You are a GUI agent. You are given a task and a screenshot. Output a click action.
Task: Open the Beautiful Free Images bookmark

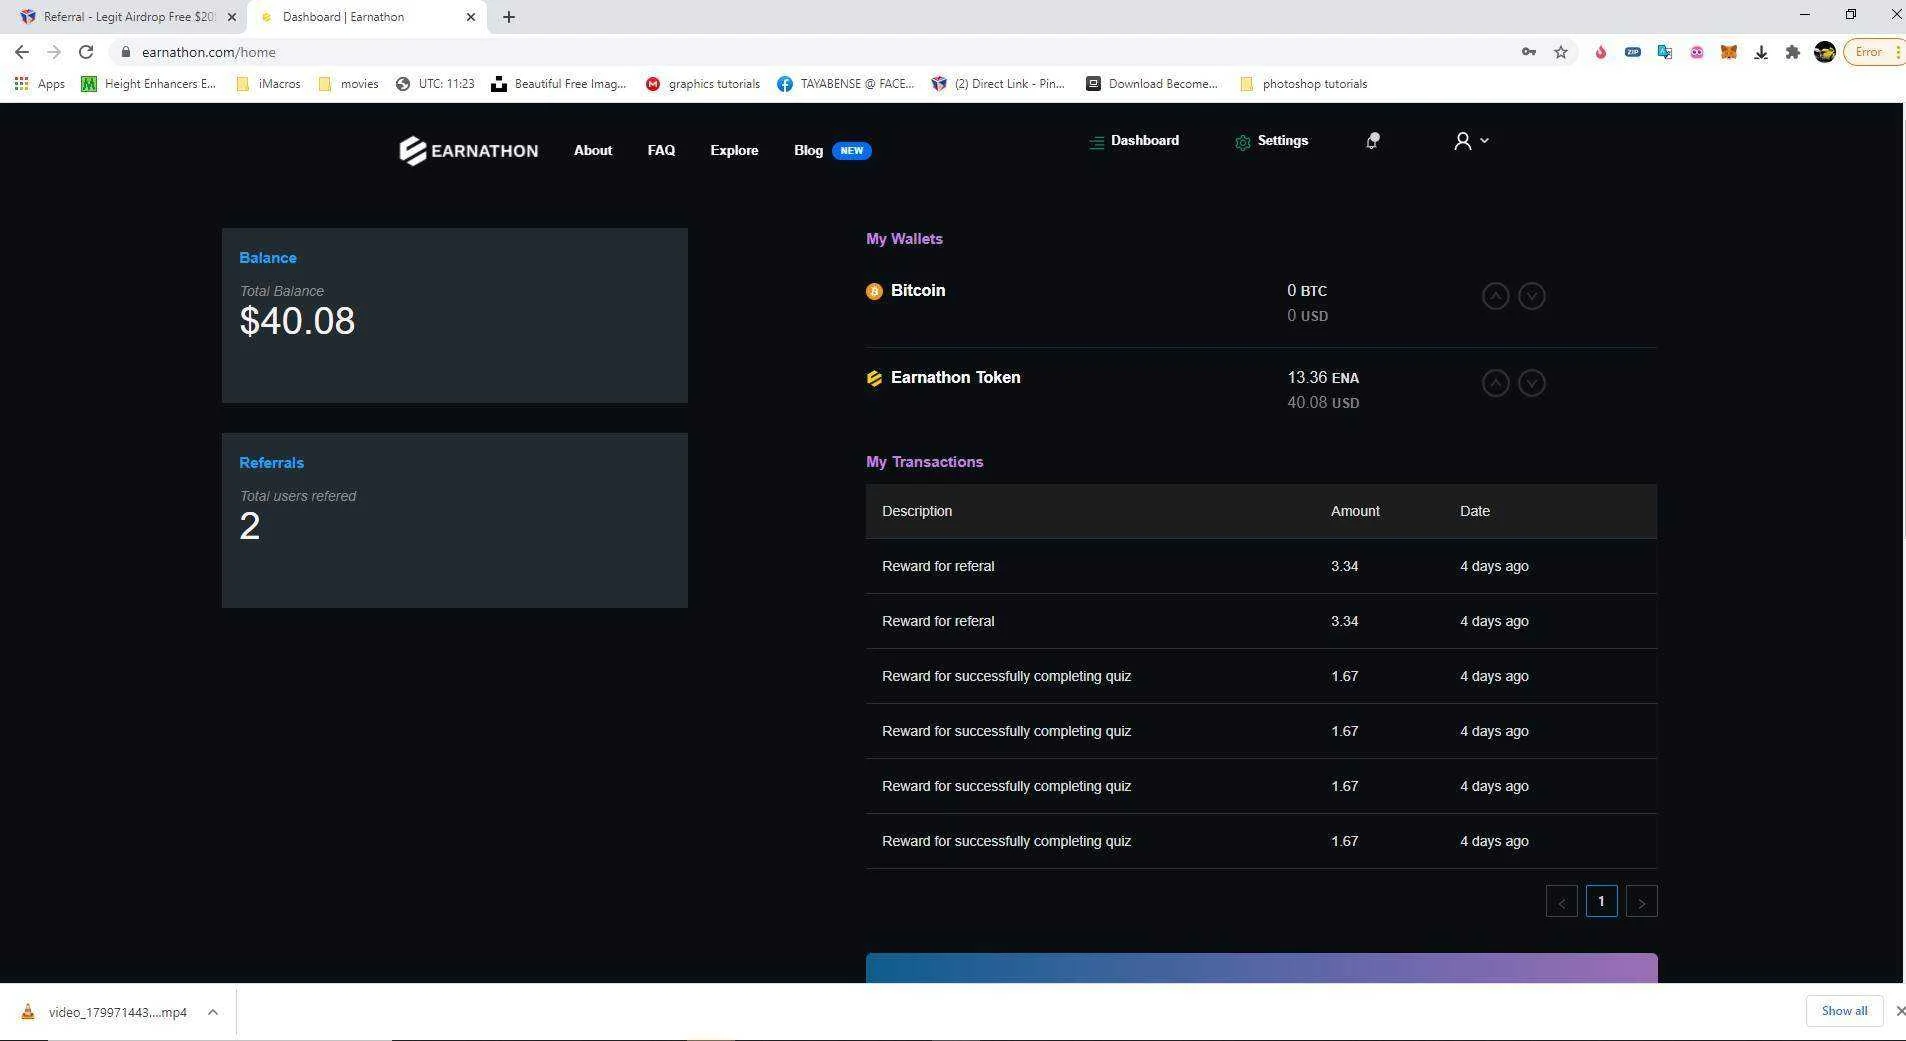pos(559,84)
